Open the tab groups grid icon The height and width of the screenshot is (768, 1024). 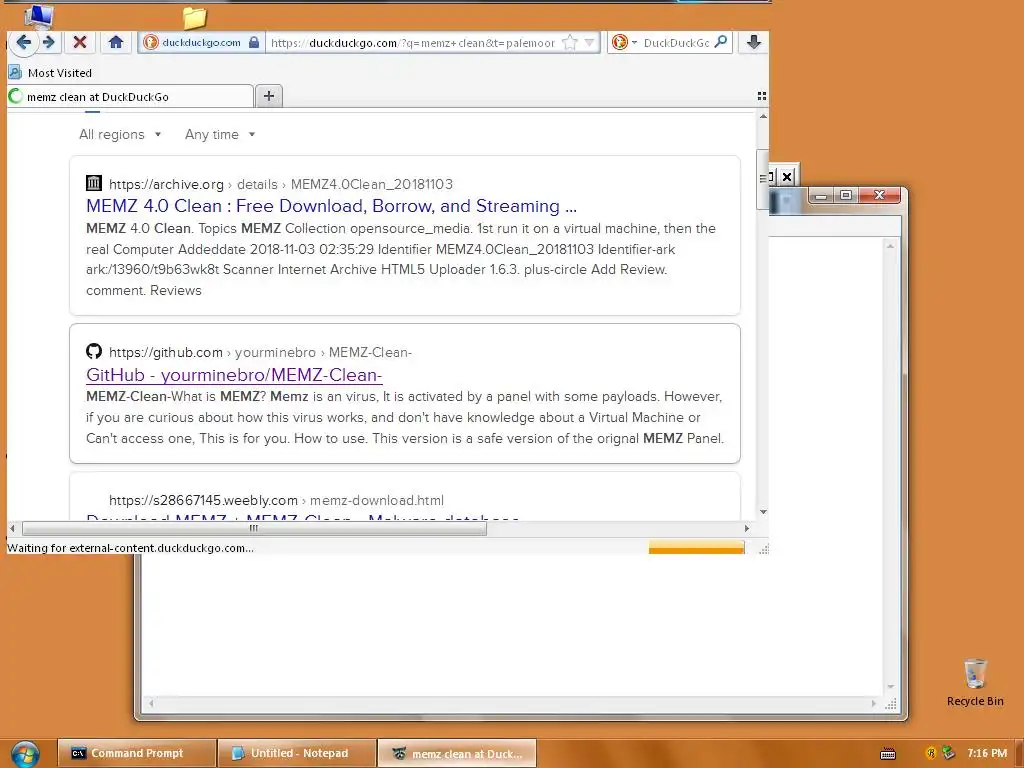click(x=761, y=96)
